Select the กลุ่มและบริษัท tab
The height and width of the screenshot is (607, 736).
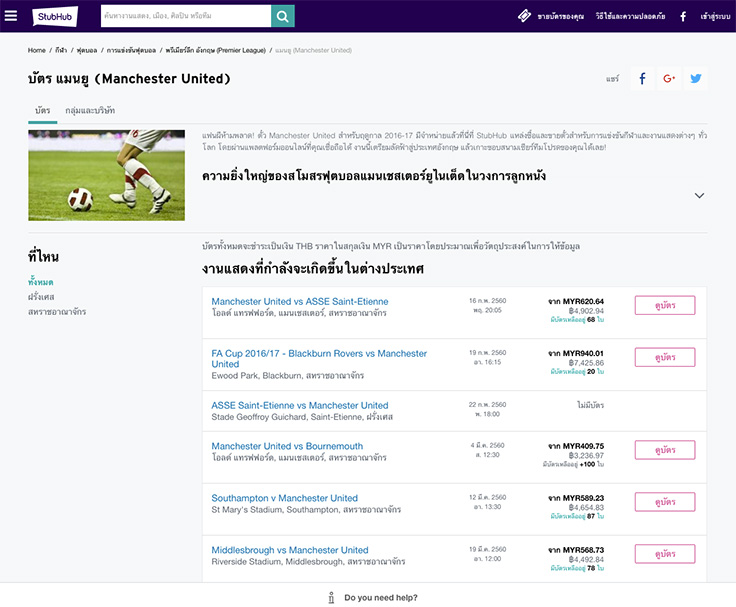tap(90, 110)
